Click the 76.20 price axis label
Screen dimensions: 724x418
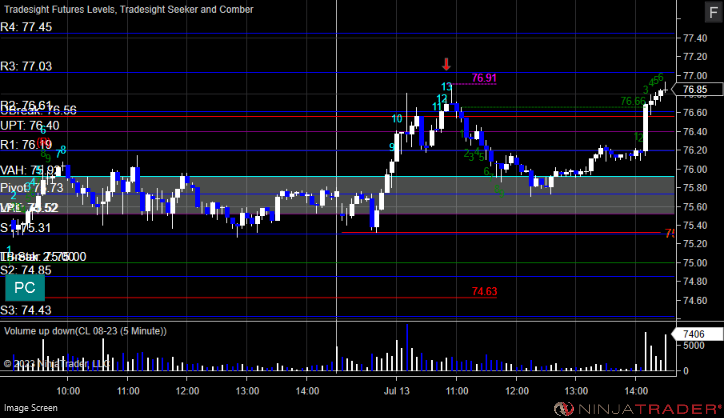695,151
